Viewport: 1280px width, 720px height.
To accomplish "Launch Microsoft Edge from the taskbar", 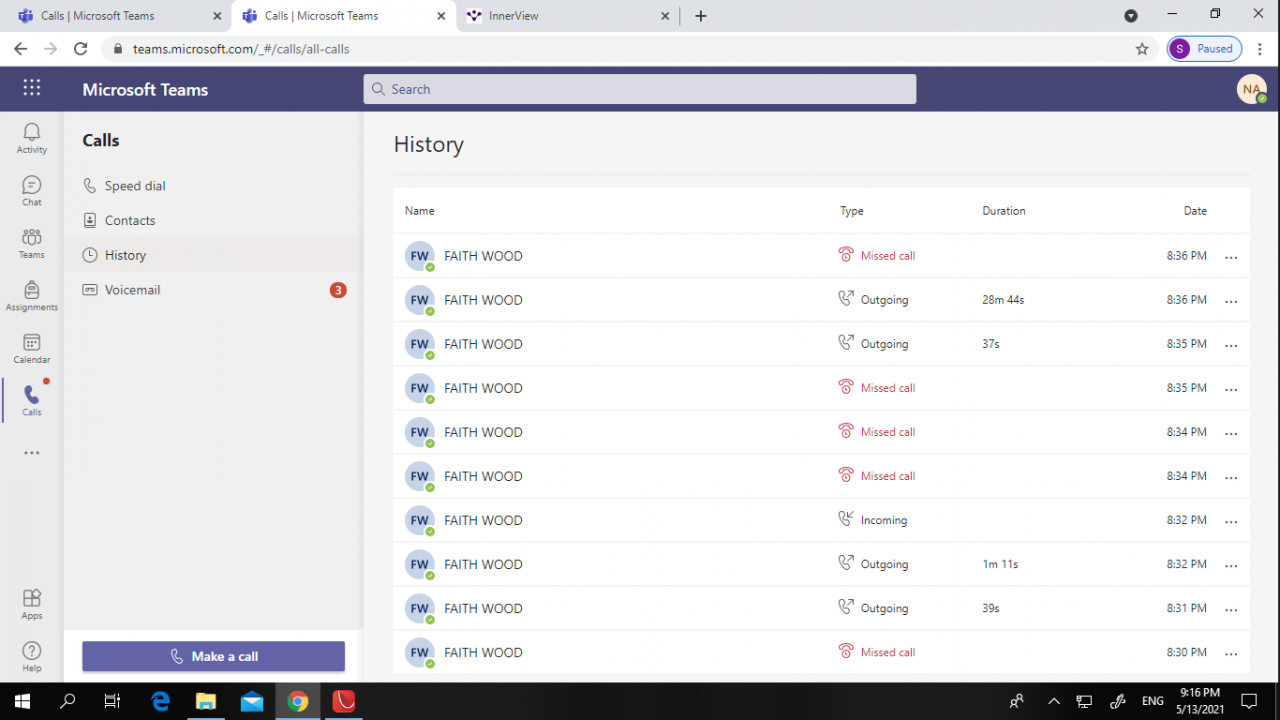I will tap(160, 701).
